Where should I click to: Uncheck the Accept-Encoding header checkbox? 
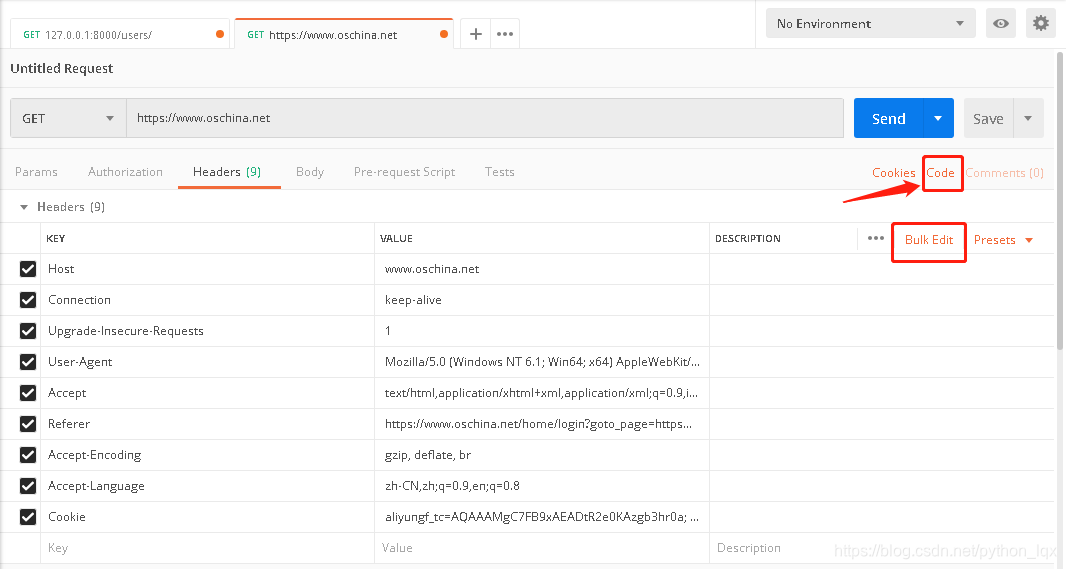[x=28, y=455]
